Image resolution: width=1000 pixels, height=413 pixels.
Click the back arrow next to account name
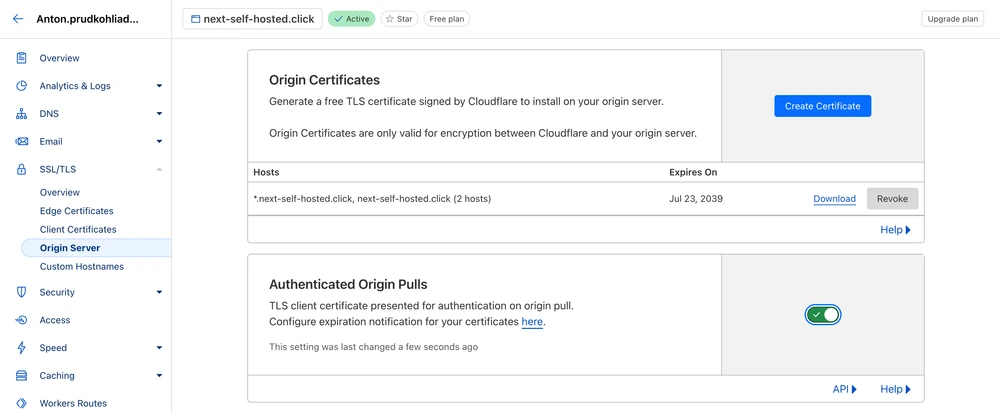pyautogui.click(x=18, y=19)
